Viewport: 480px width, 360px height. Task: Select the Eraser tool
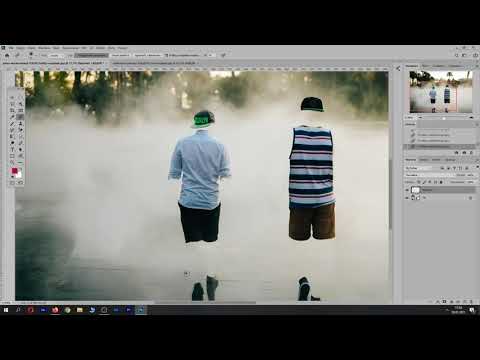coord(20,130)
